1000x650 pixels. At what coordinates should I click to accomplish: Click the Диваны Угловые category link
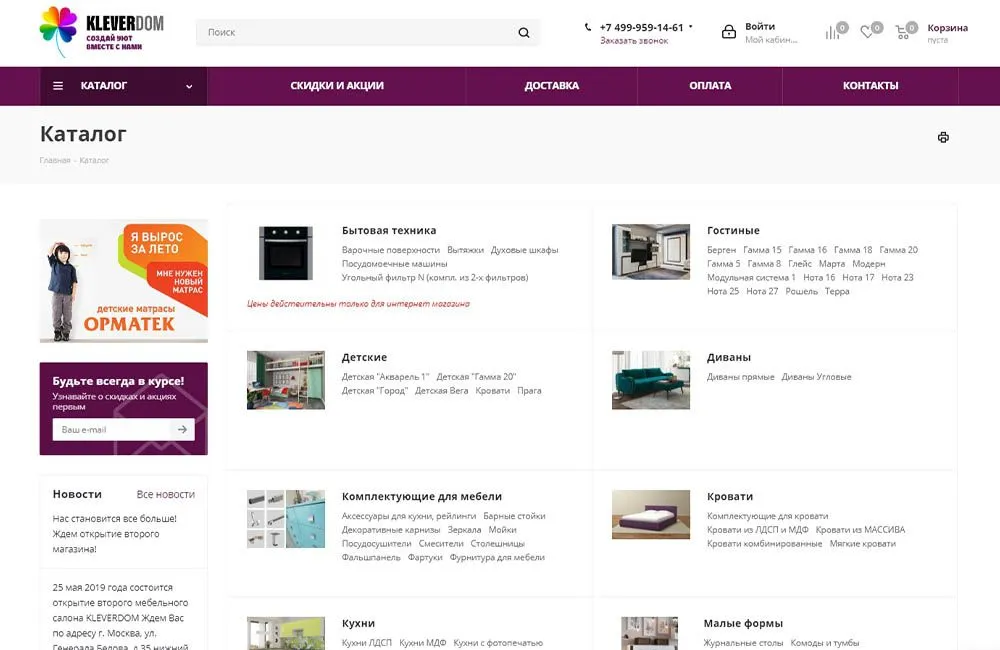[x=816, y=377]
